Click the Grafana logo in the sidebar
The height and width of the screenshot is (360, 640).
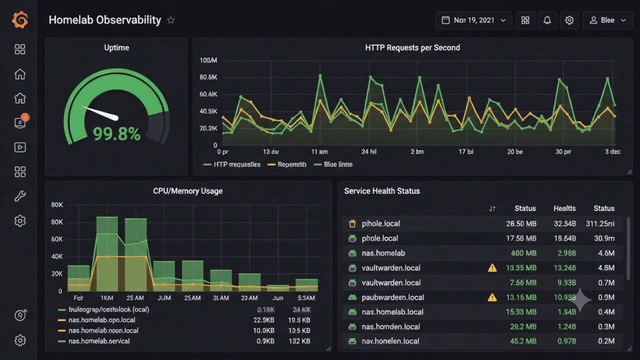click(20, 20)
